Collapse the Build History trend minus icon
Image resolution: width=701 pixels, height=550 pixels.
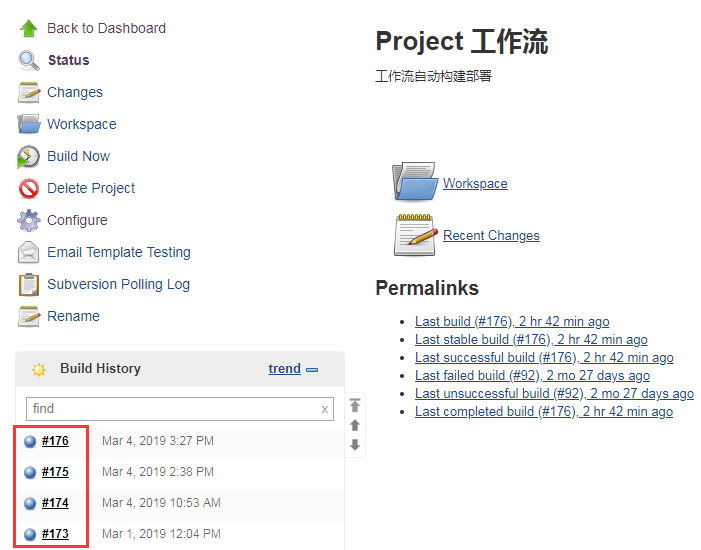pyautogui.click(x=312, y=370)
